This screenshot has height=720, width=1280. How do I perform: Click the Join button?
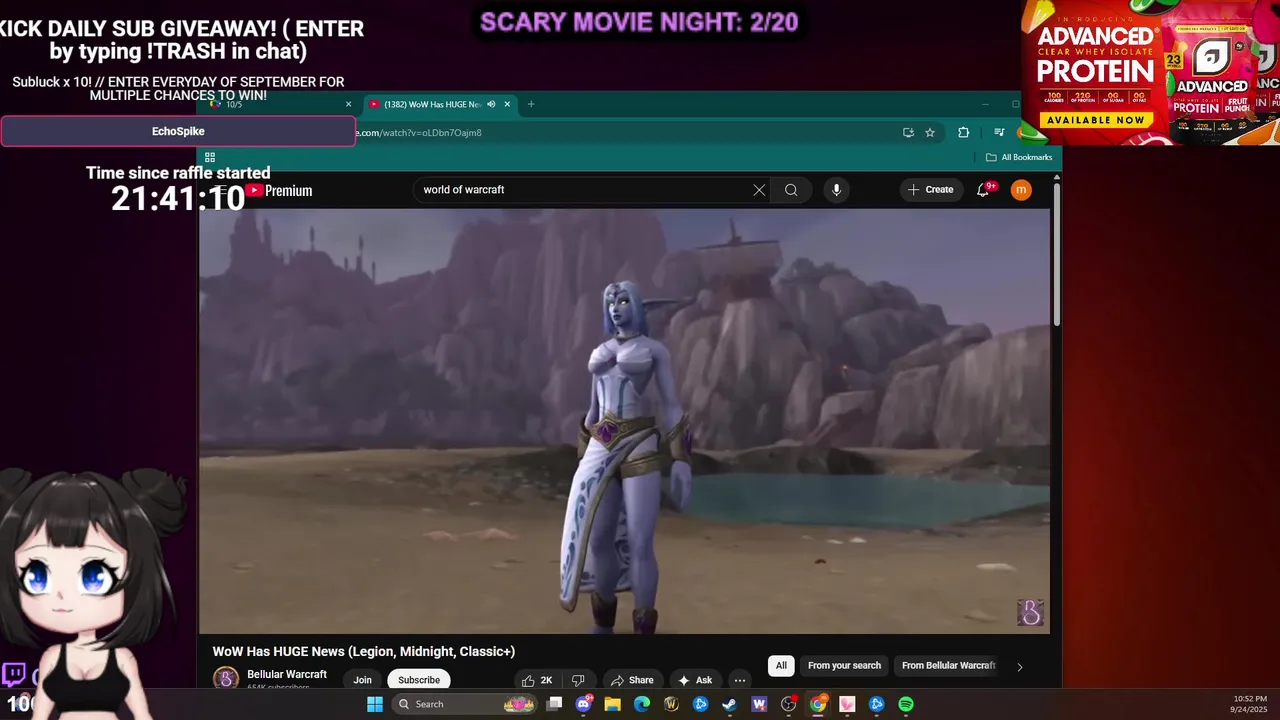(362, 680)
